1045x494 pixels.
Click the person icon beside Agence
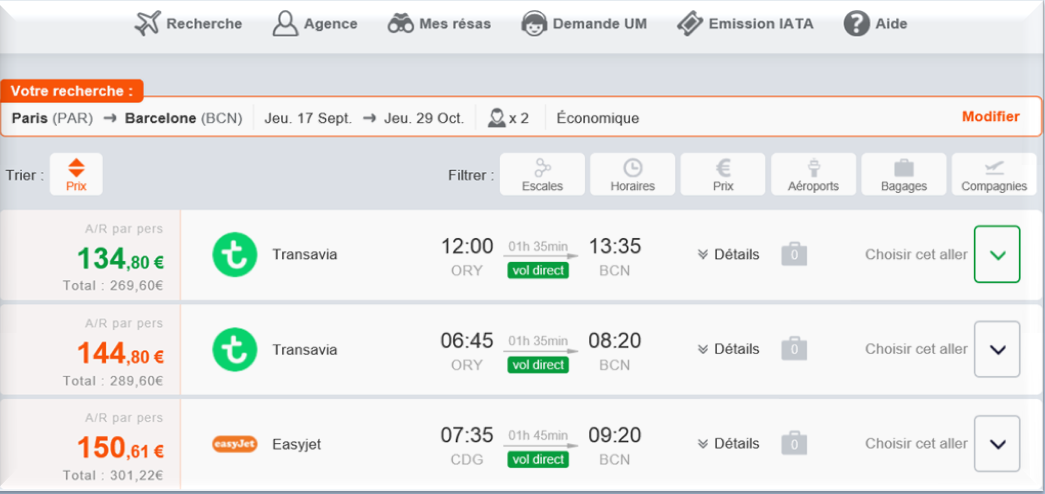285,24
